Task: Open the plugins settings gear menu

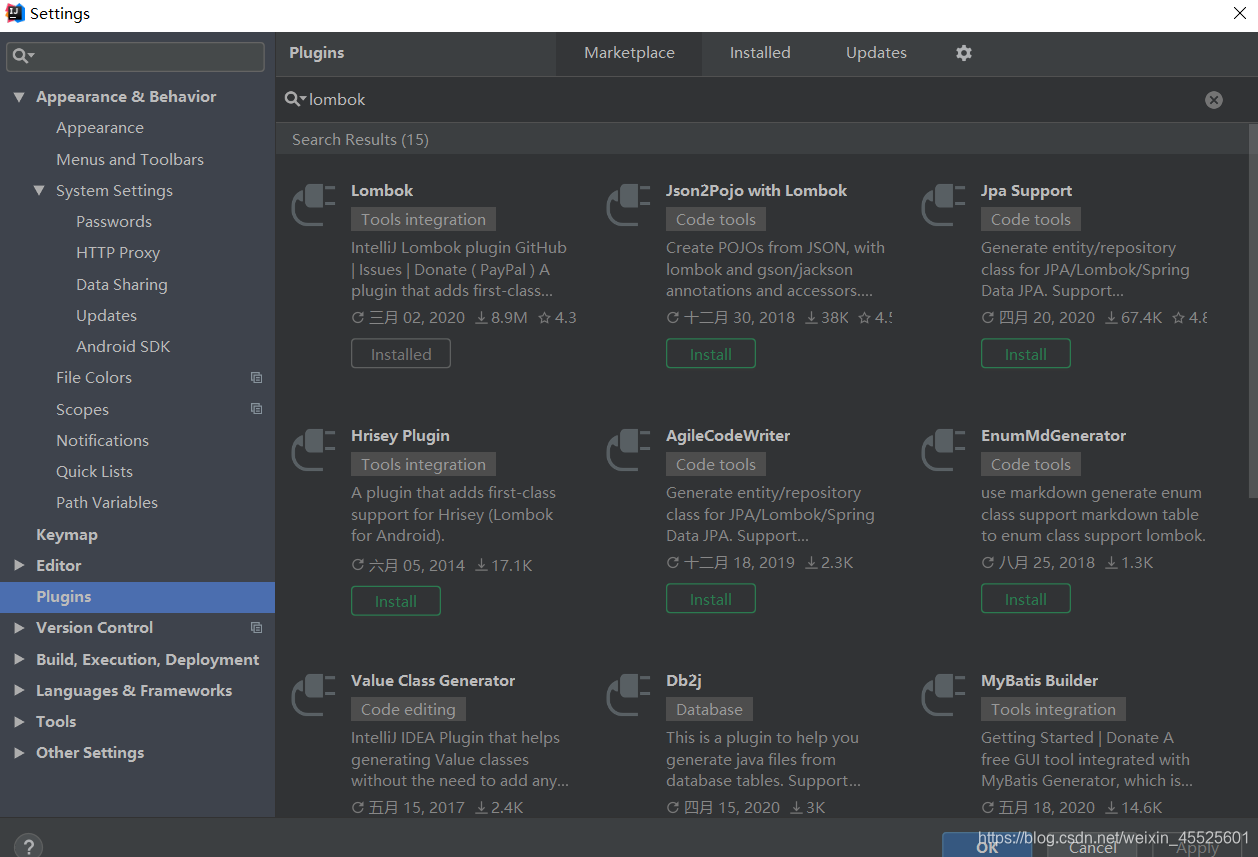Action: 963,52
